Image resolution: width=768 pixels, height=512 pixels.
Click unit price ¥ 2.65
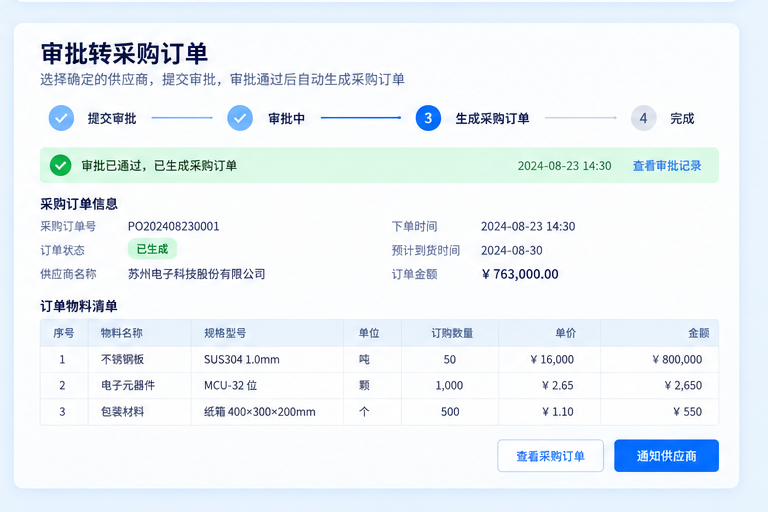point(557,386)
